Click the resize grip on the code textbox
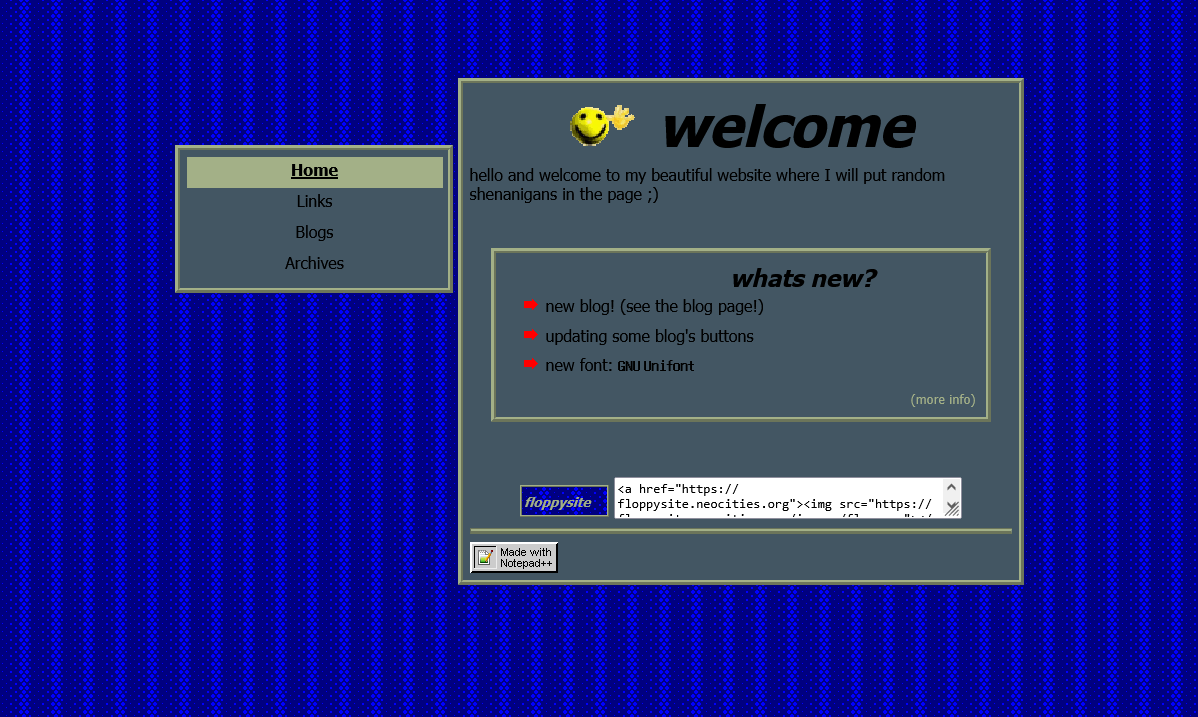This screenshot has height=717, width=1198. 953,510
